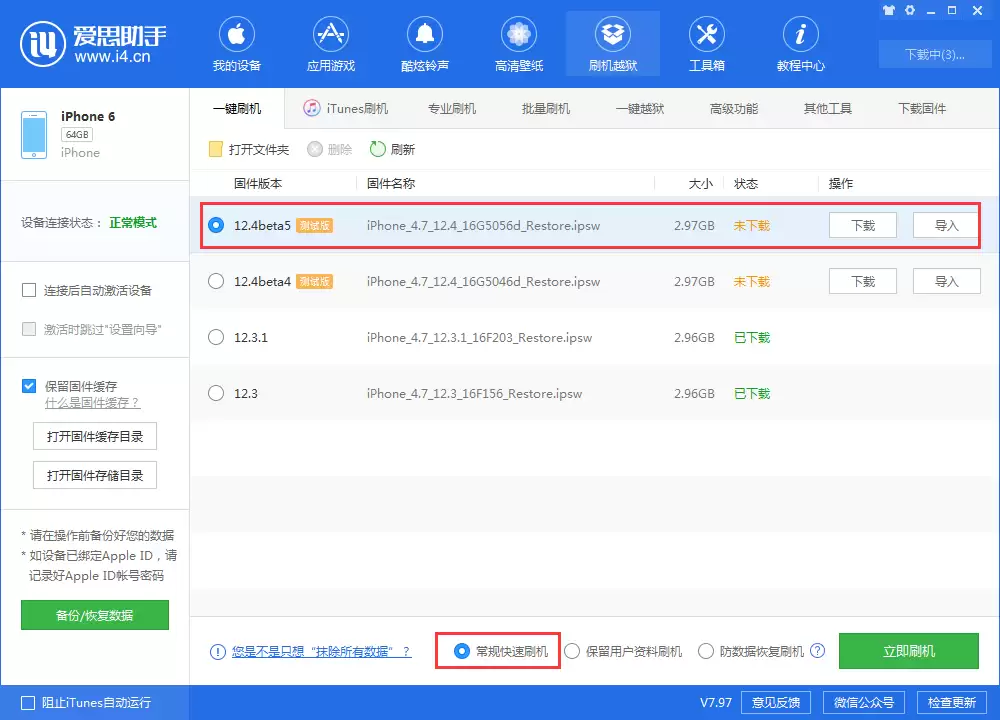Click the 64GB capacity badge
Image resolution: width=1000 pixels, height=720 pixels.
coord(77,135)
